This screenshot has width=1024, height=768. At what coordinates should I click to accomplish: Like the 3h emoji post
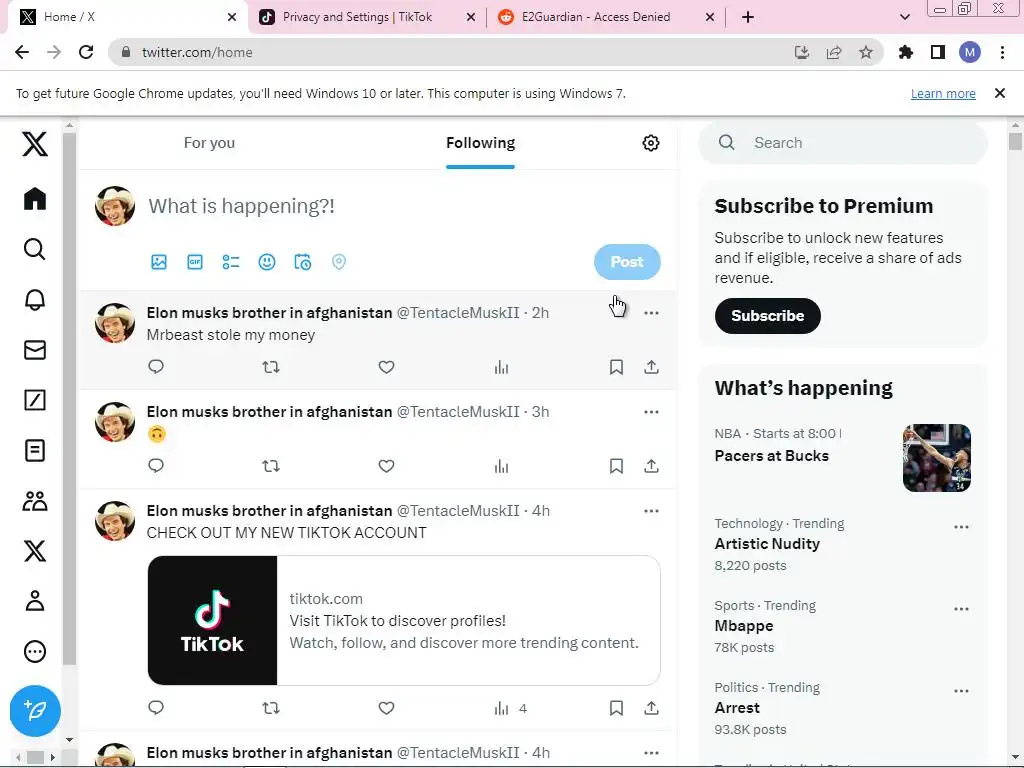pos(387,466)
